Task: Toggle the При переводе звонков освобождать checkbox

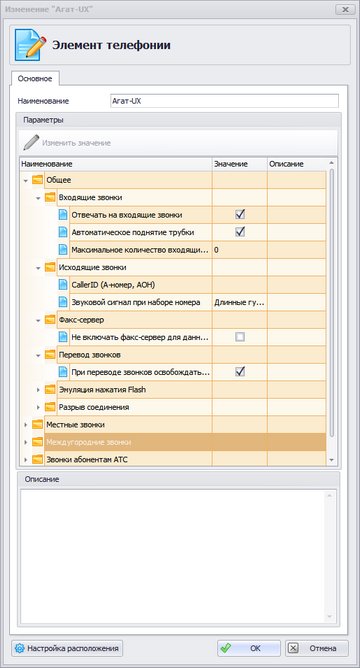Action: 240,372
